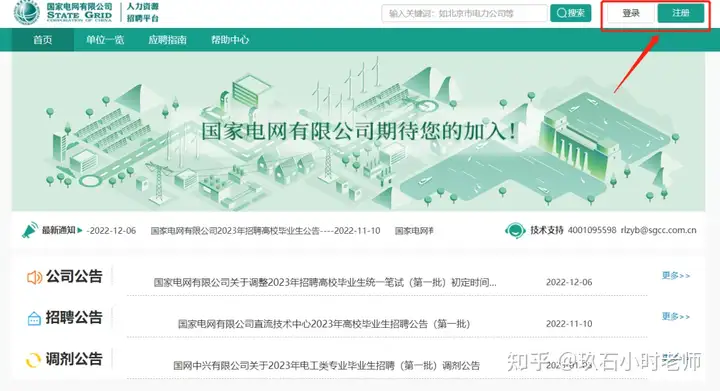Click the 注册 register button
This screenshot has width=720, height=391.
pos(681,13)
